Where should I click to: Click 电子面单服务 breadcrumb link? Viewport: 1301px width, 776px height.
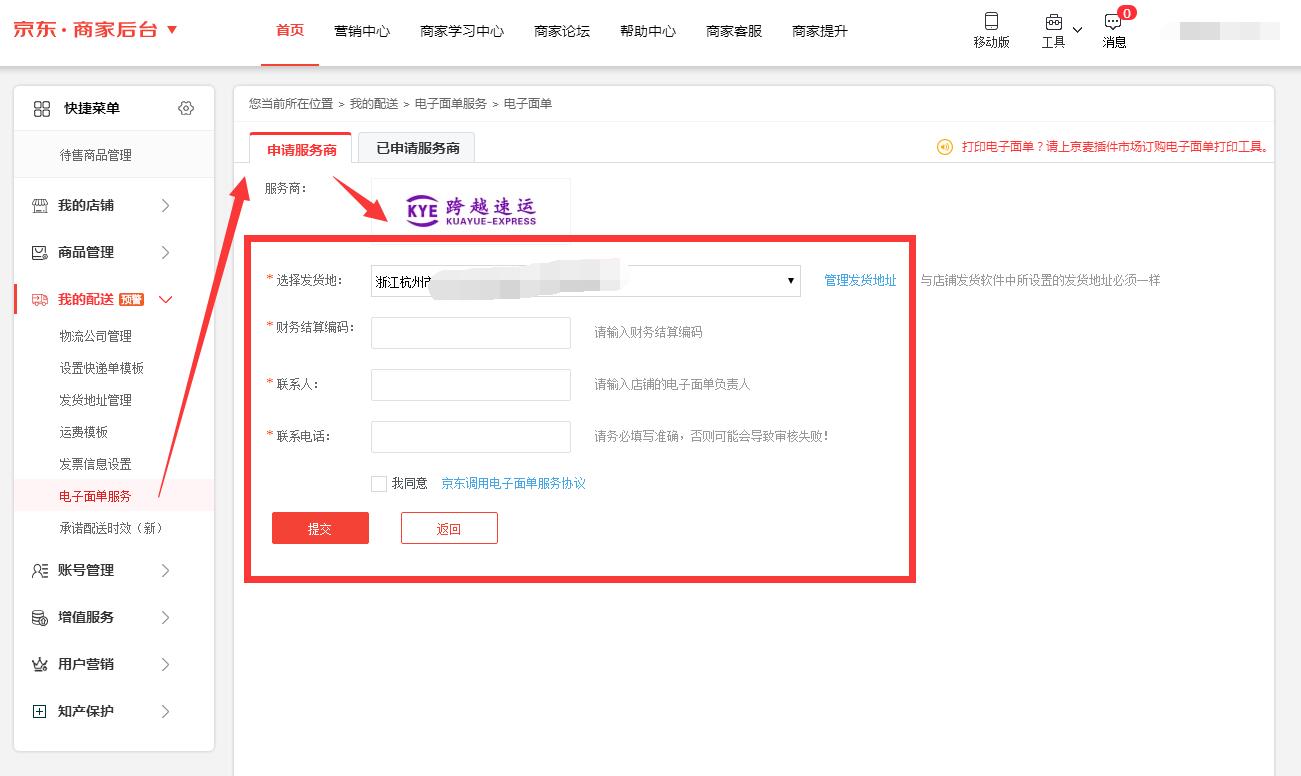[x=451, y=104]
